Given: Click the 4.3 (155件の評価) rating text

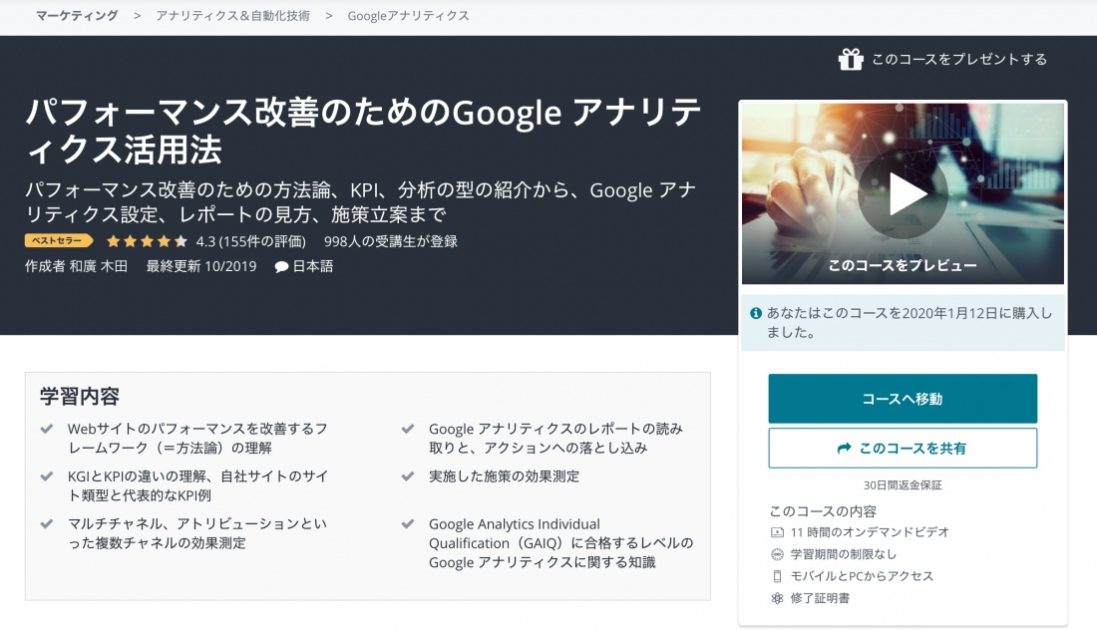Looking at the screenshot, I should coord(250,242).
